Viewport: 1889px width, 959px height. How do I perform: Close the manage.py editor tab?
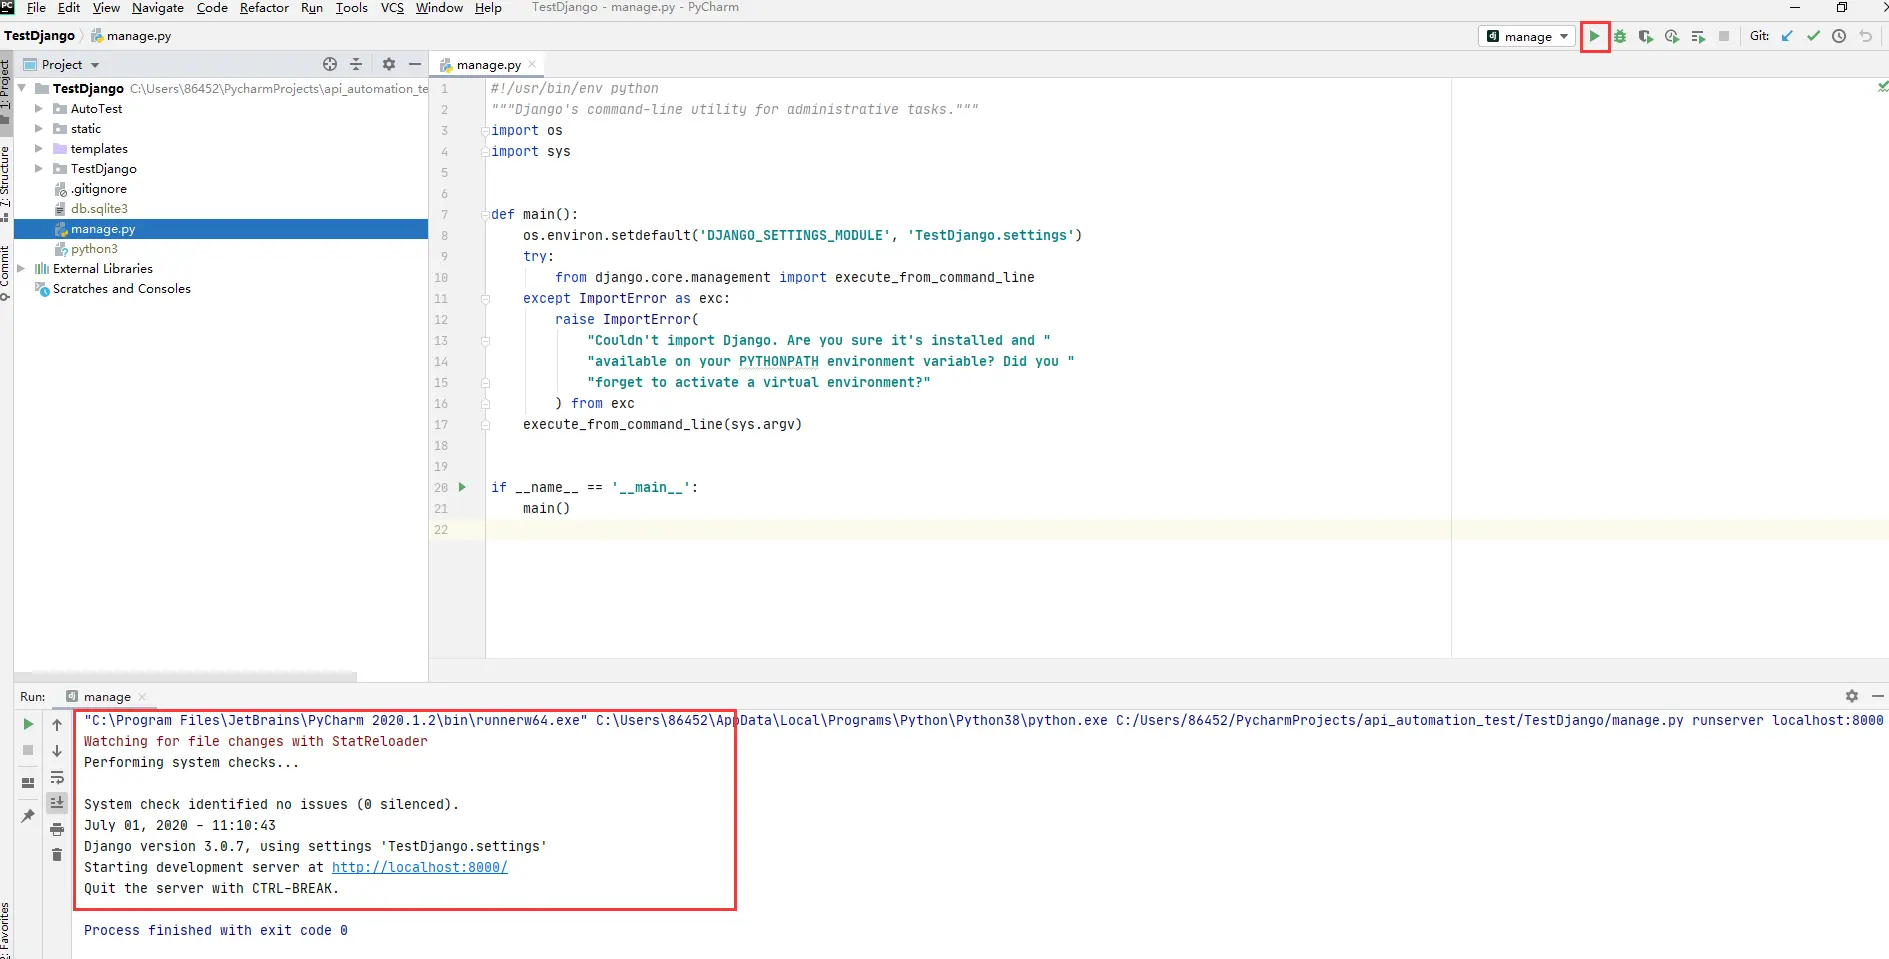click(x=532, y=65)
